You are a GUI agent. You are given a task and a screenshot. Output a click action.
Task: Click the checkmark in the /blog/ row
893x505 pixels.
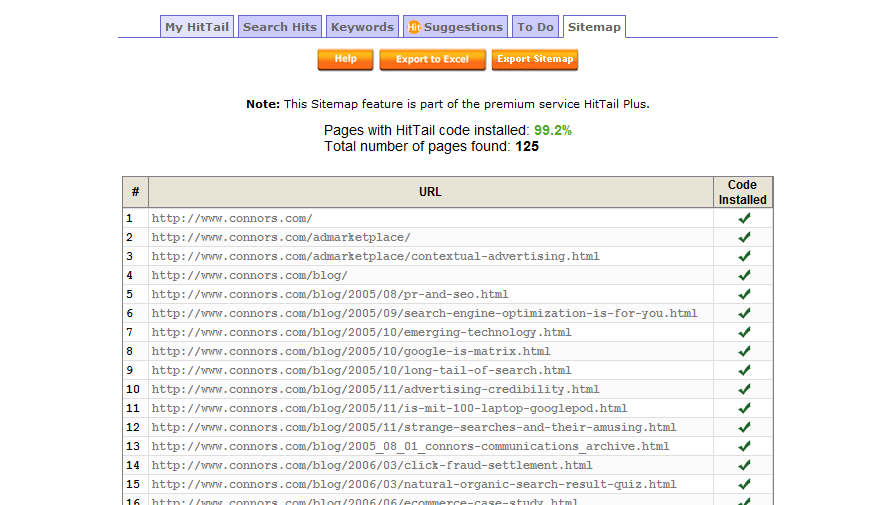click(x=744, y=275)
